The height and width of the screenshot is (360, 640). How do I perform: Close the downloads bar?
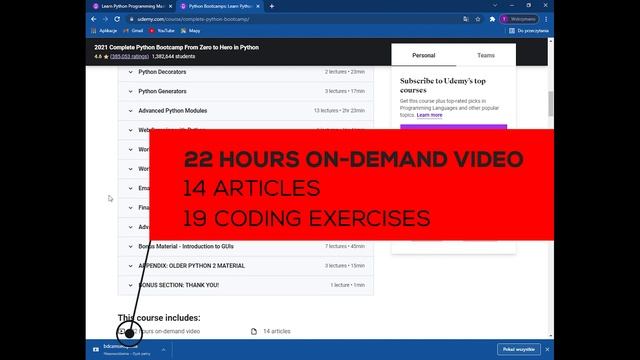click(547, 349)
